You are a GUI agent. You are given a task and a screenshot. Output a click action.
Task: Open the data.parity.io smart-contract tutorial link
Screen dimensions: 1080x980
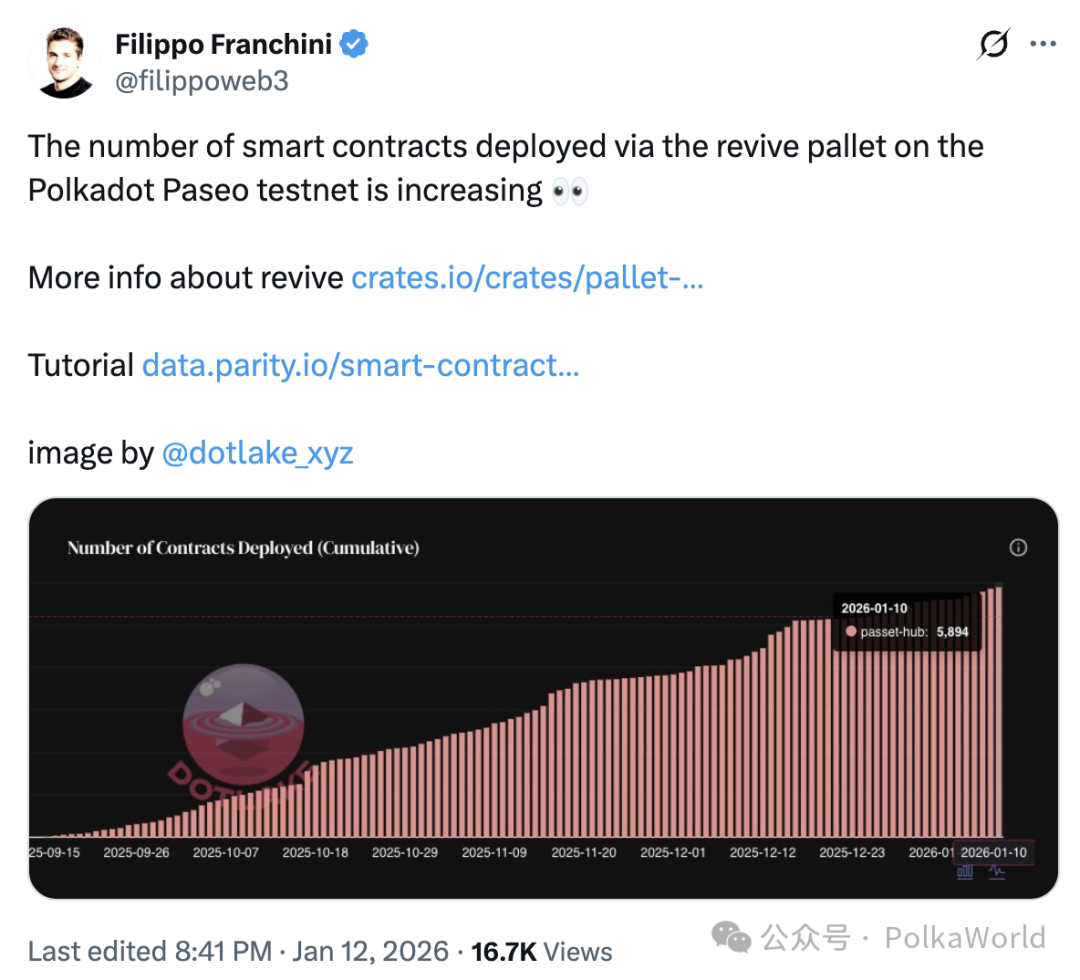point(360,365)
